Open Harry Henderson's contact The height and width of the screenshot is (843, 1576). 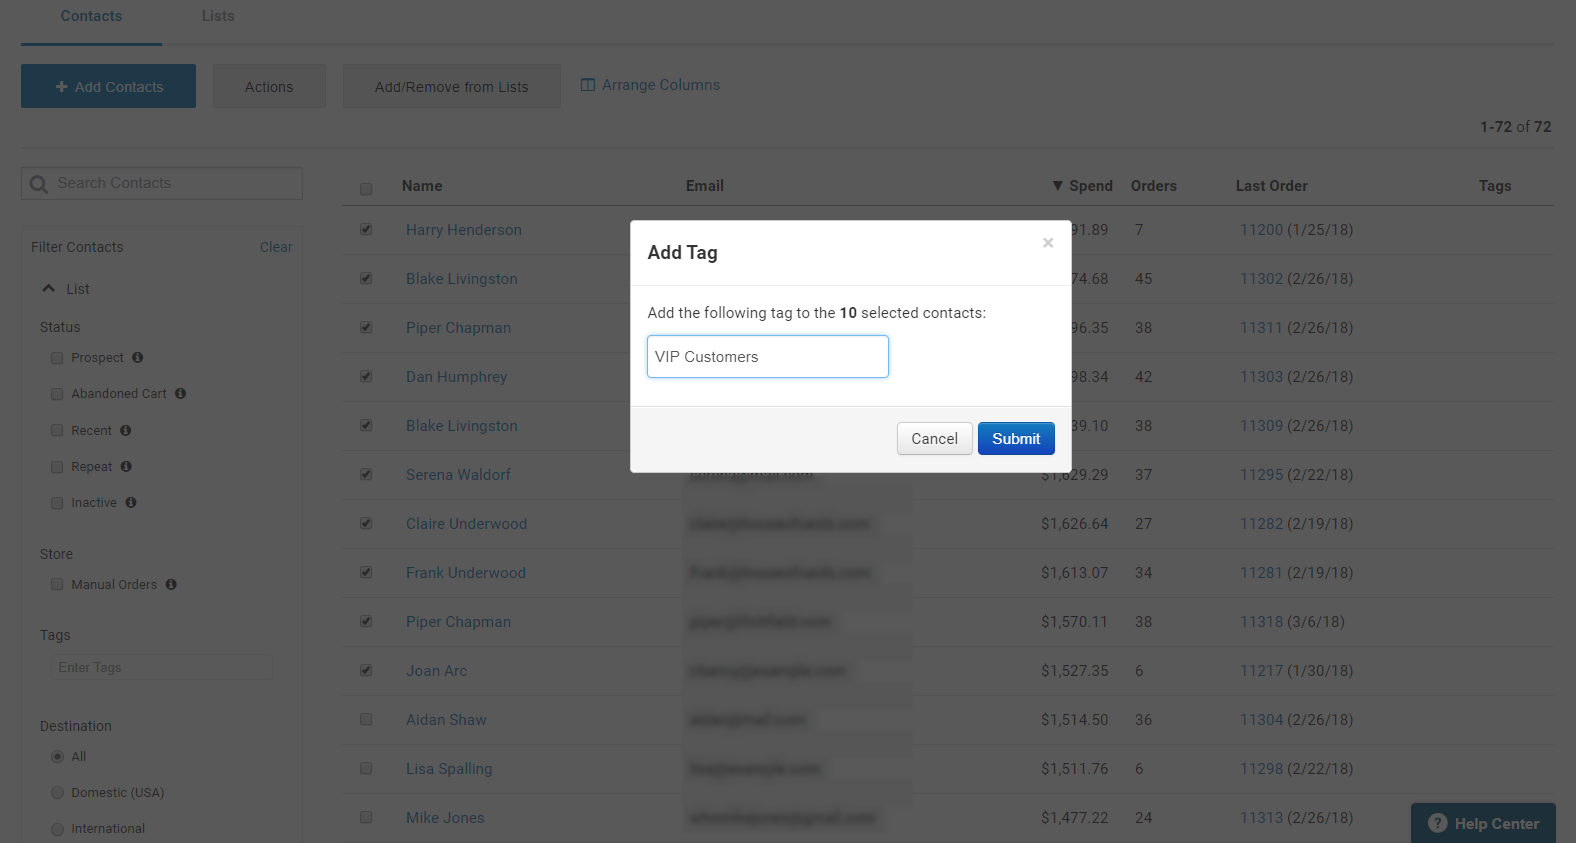click(464, 230)
